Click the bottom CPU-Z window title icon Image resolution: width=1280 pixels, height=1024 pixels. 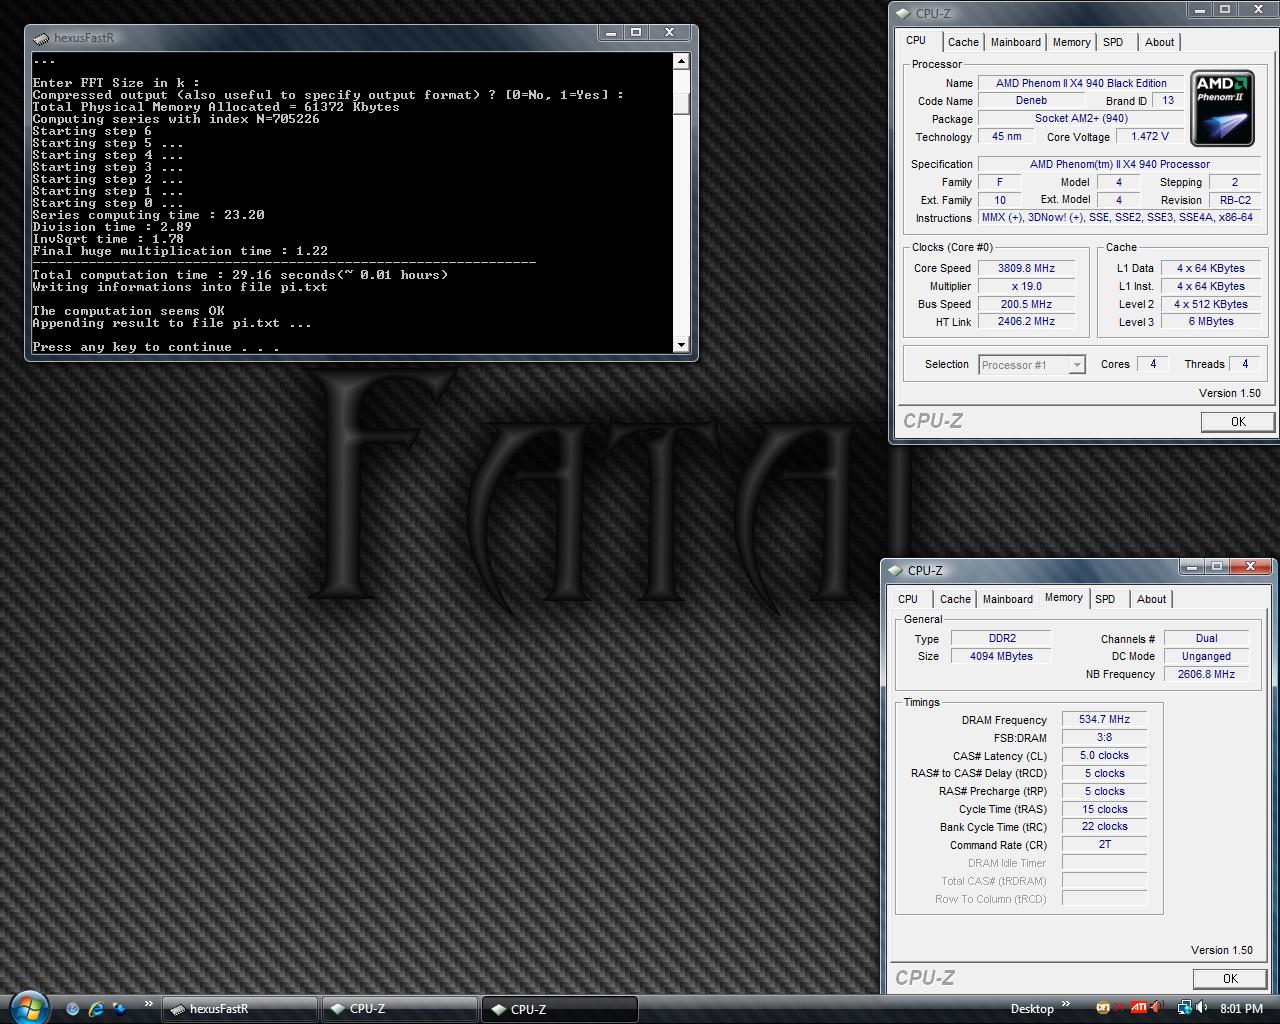[x=895, y=571]
